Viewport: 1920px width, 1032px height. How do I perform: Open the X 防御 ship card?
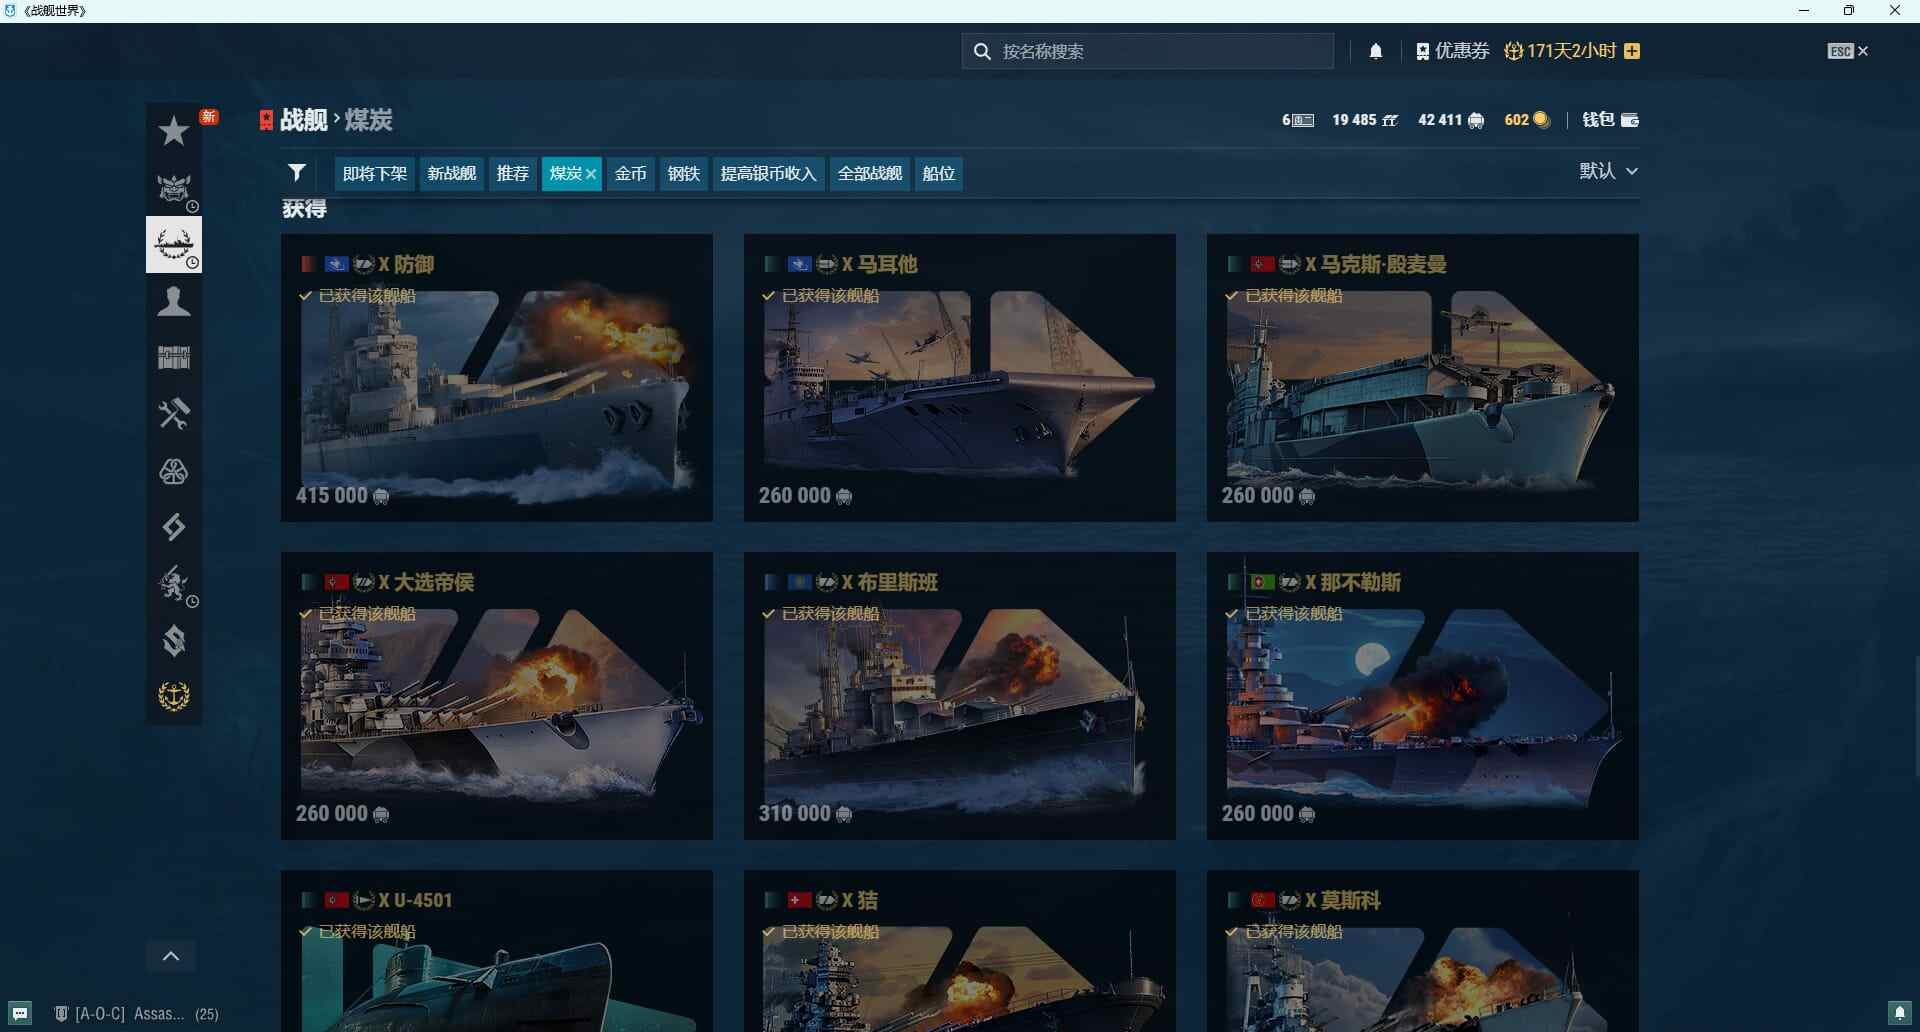tap(497, 378)
